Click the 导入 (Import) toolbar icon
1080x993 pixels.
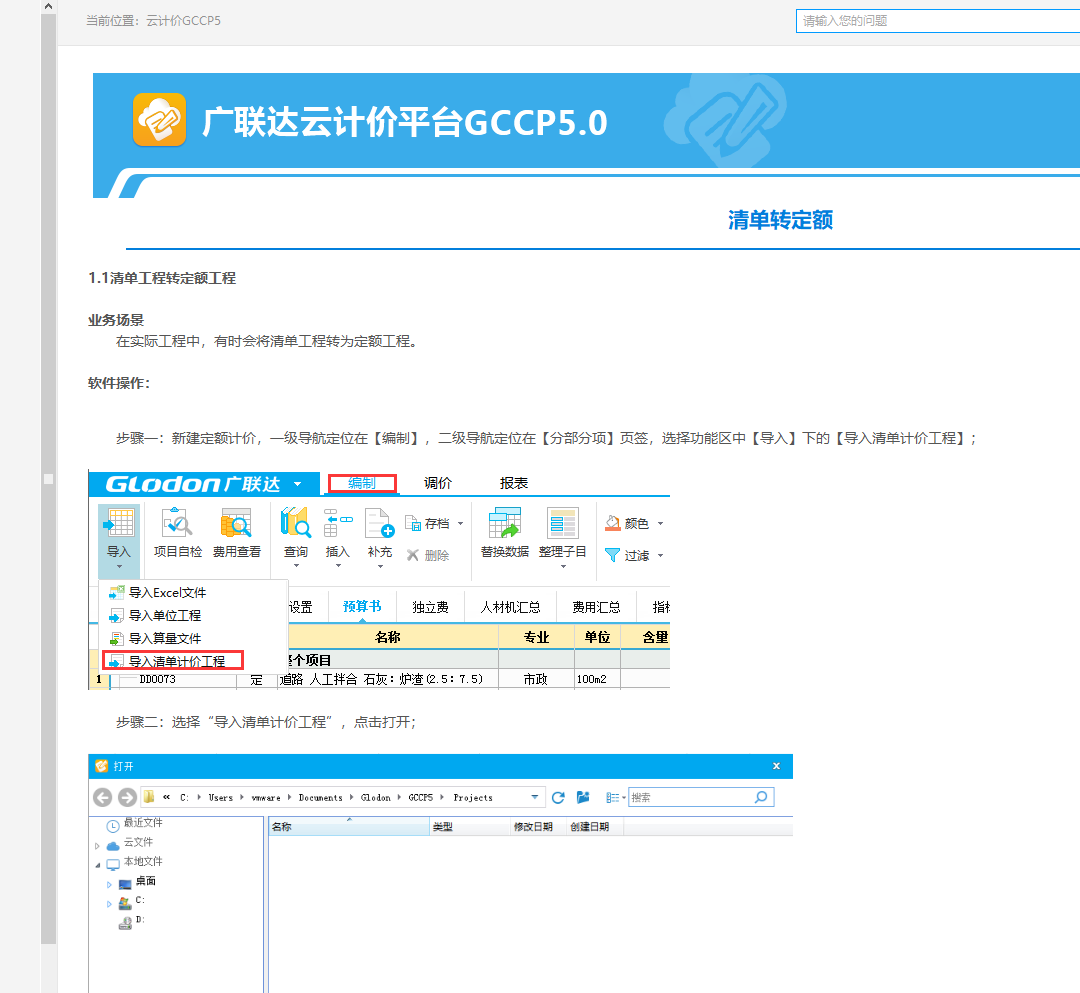point(120,523)
